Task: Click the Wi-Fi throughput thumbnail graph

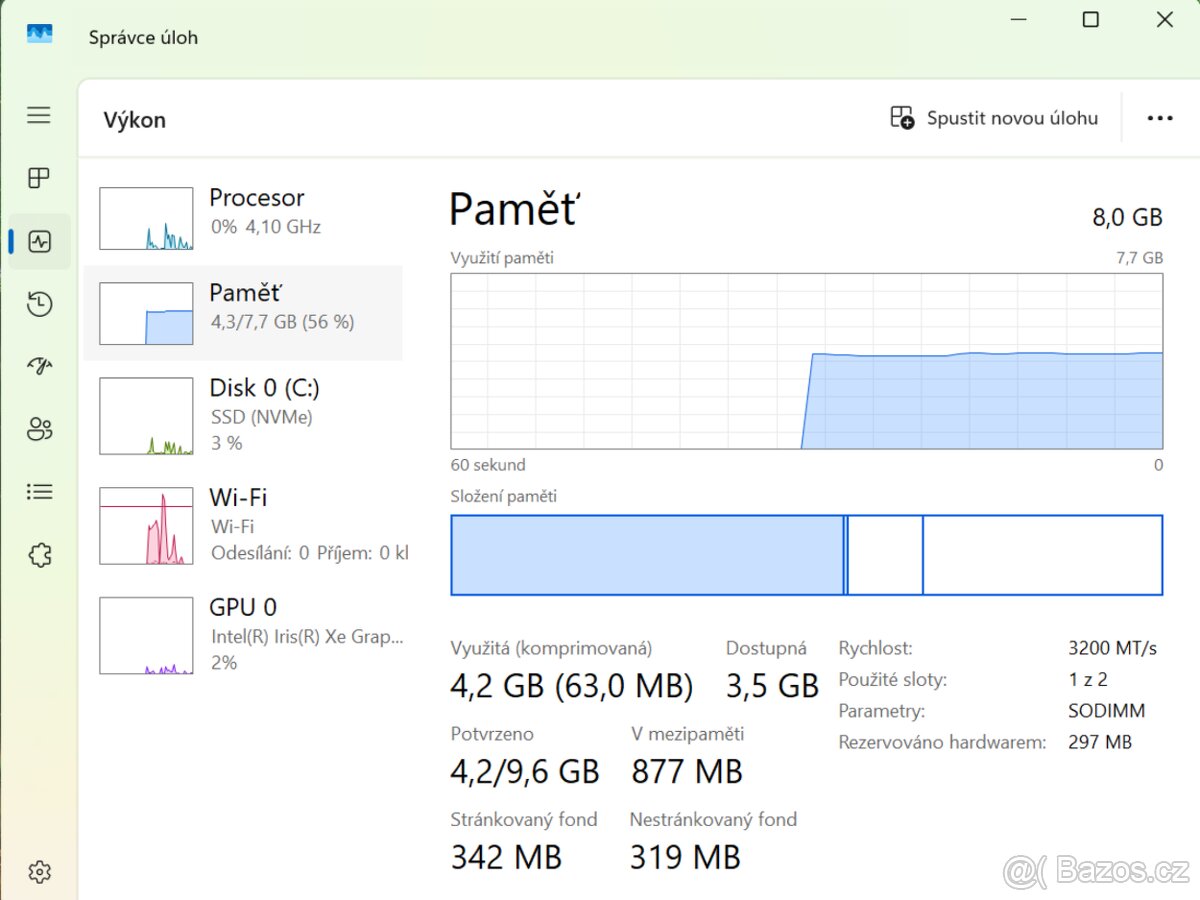Action: [146, 526]
